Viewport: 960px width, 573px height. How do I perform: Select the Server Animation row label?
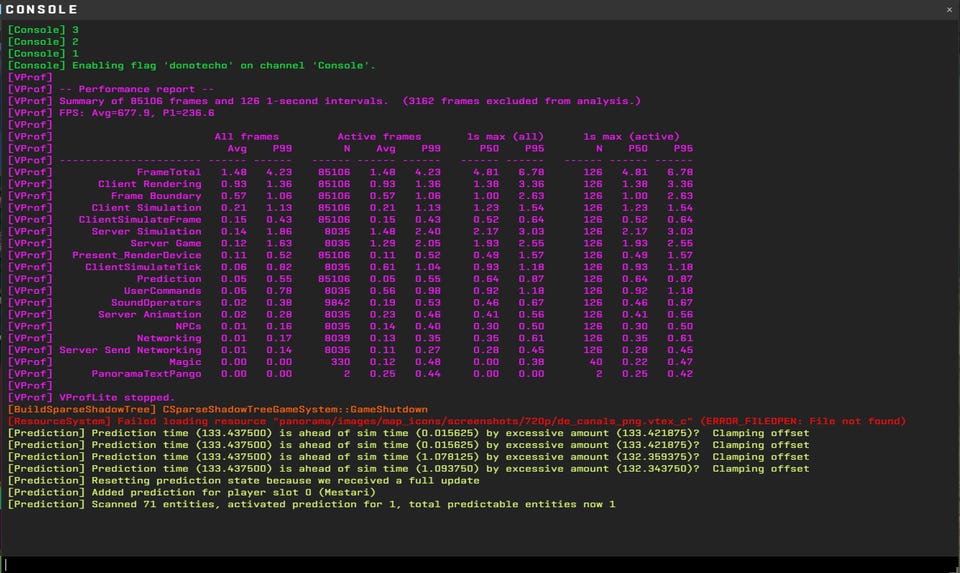click(149, 315)
